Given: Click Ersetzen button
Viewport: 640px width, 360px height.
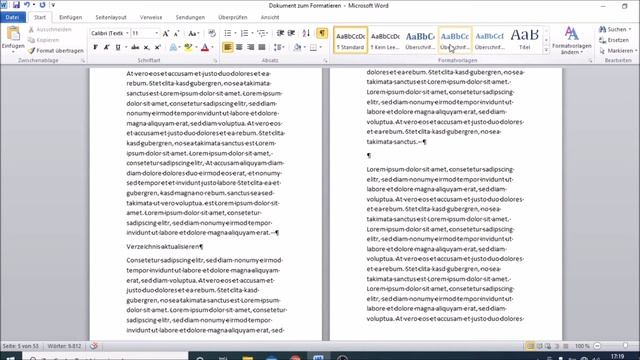Looking at the screenshot, I should point(614,40).
